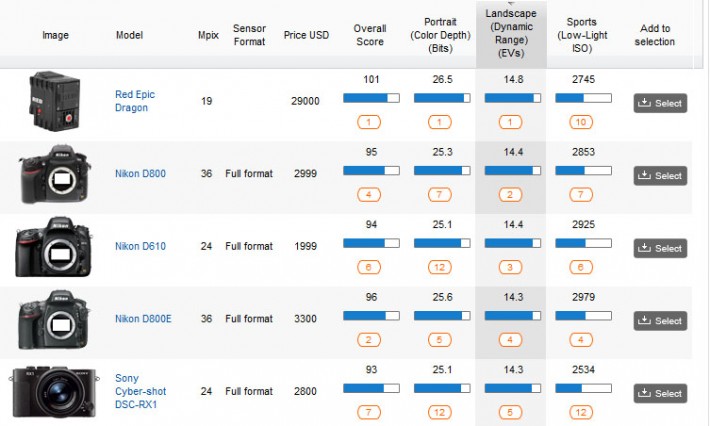Screen dimensions: 710x426
Task: Click Red Epic Dragon overall score bar
Action: pyautogui.click(x=370, y=98)
